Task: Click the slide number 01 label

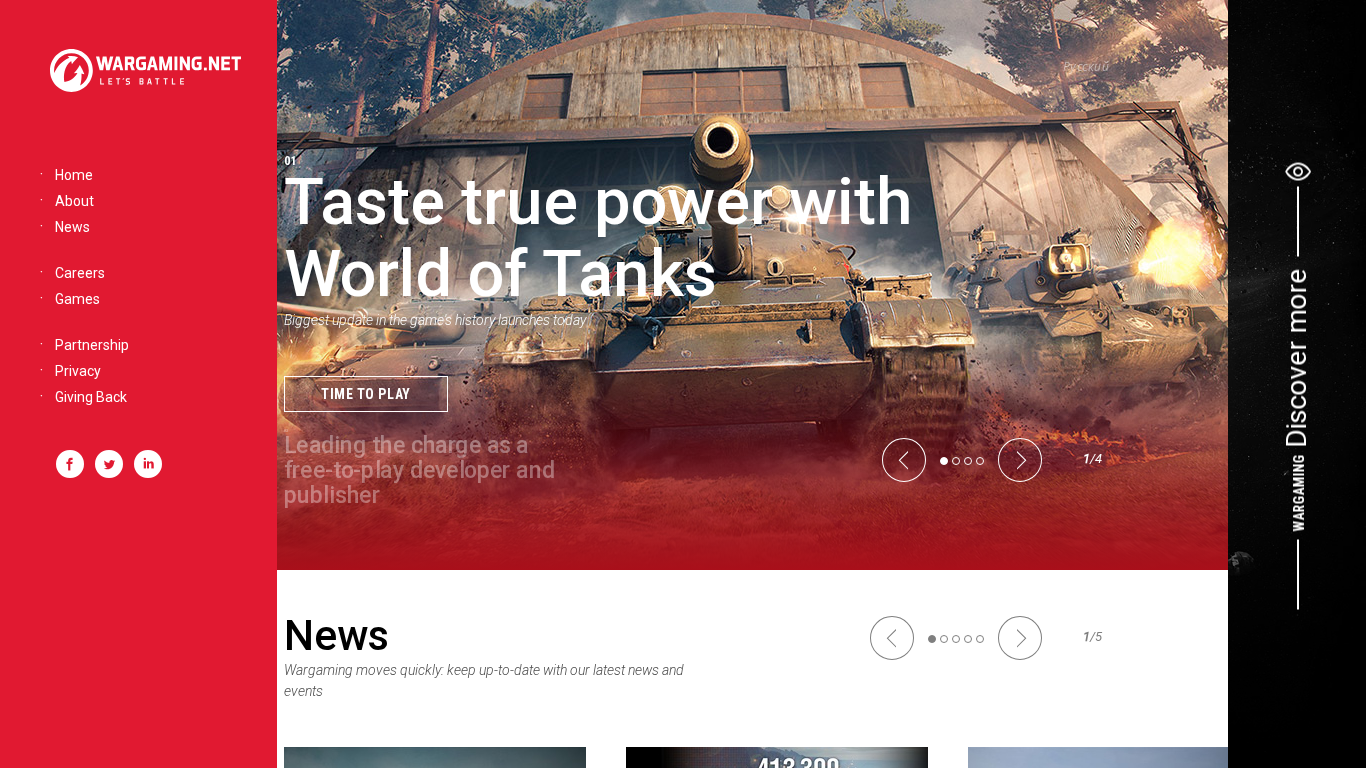Action: pyautogui.click(x=290, y=161)
